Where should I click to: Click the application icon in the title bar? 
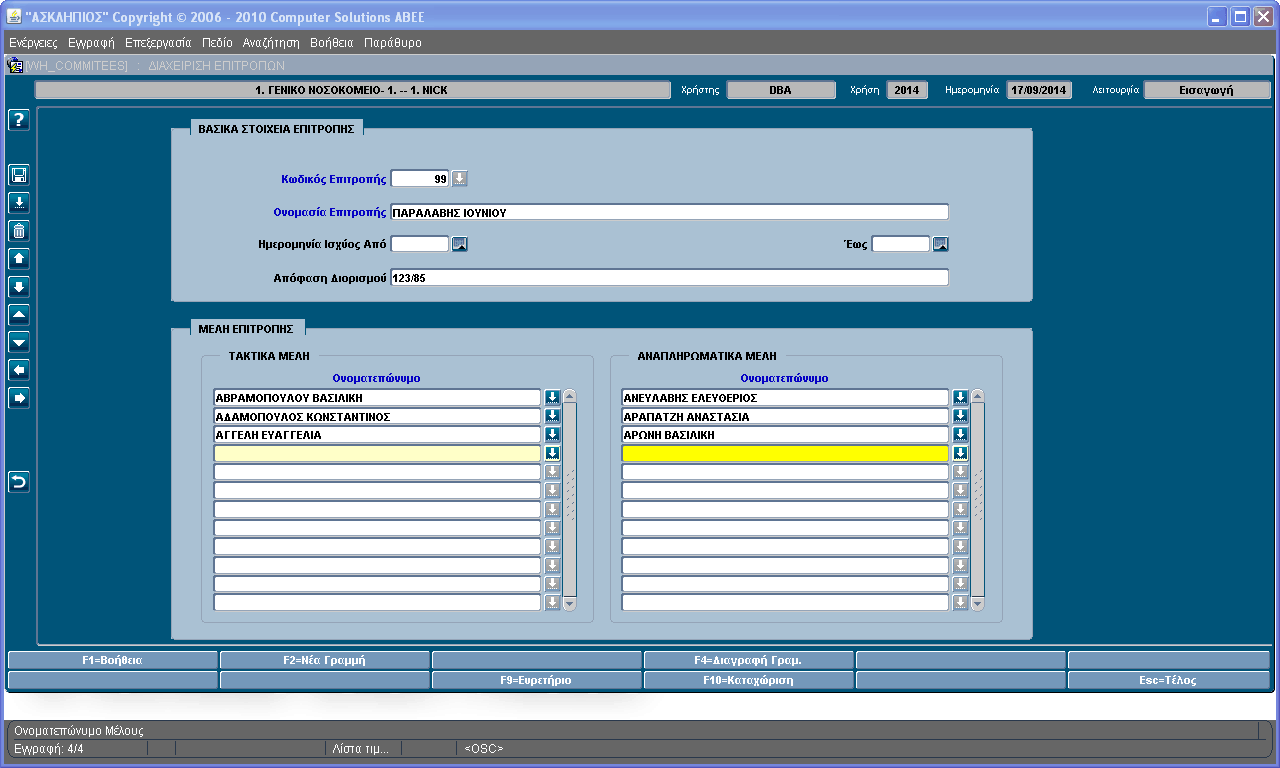(15, 17)
